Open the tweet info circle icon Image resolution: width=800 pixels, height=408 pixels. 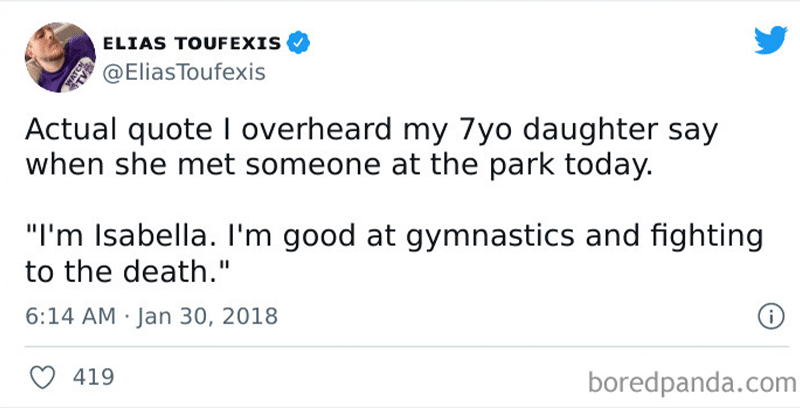click(770, 317)
